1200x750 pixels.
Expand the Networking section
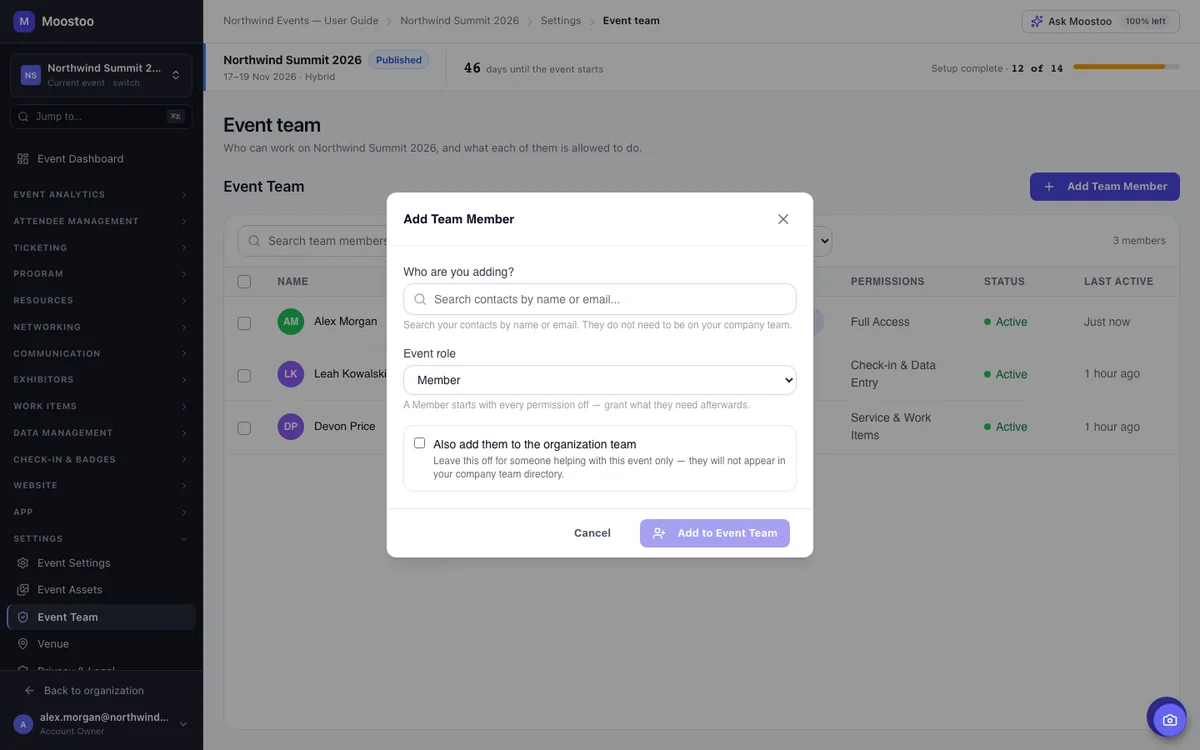(101, 327)
